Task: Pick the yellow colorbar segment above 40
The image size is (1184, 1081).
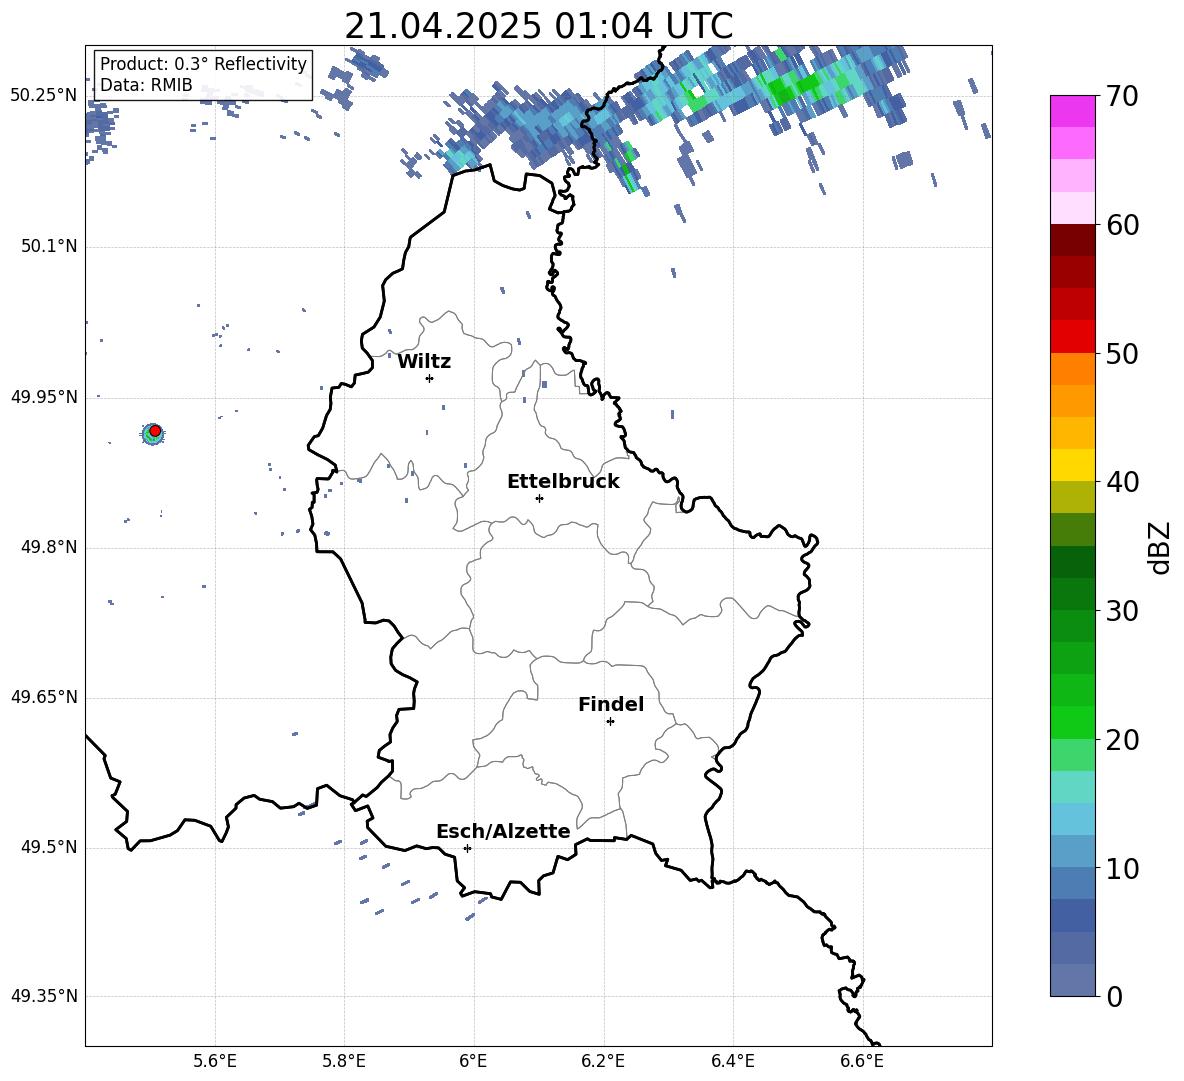Action: tap(1072, 465)
